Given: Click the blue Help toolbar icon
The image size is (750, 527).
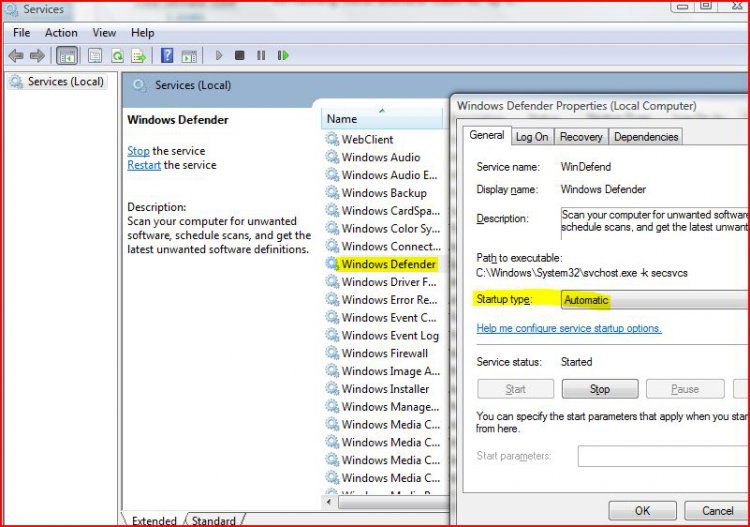Looking at the screenshot, I should [167, 55].
